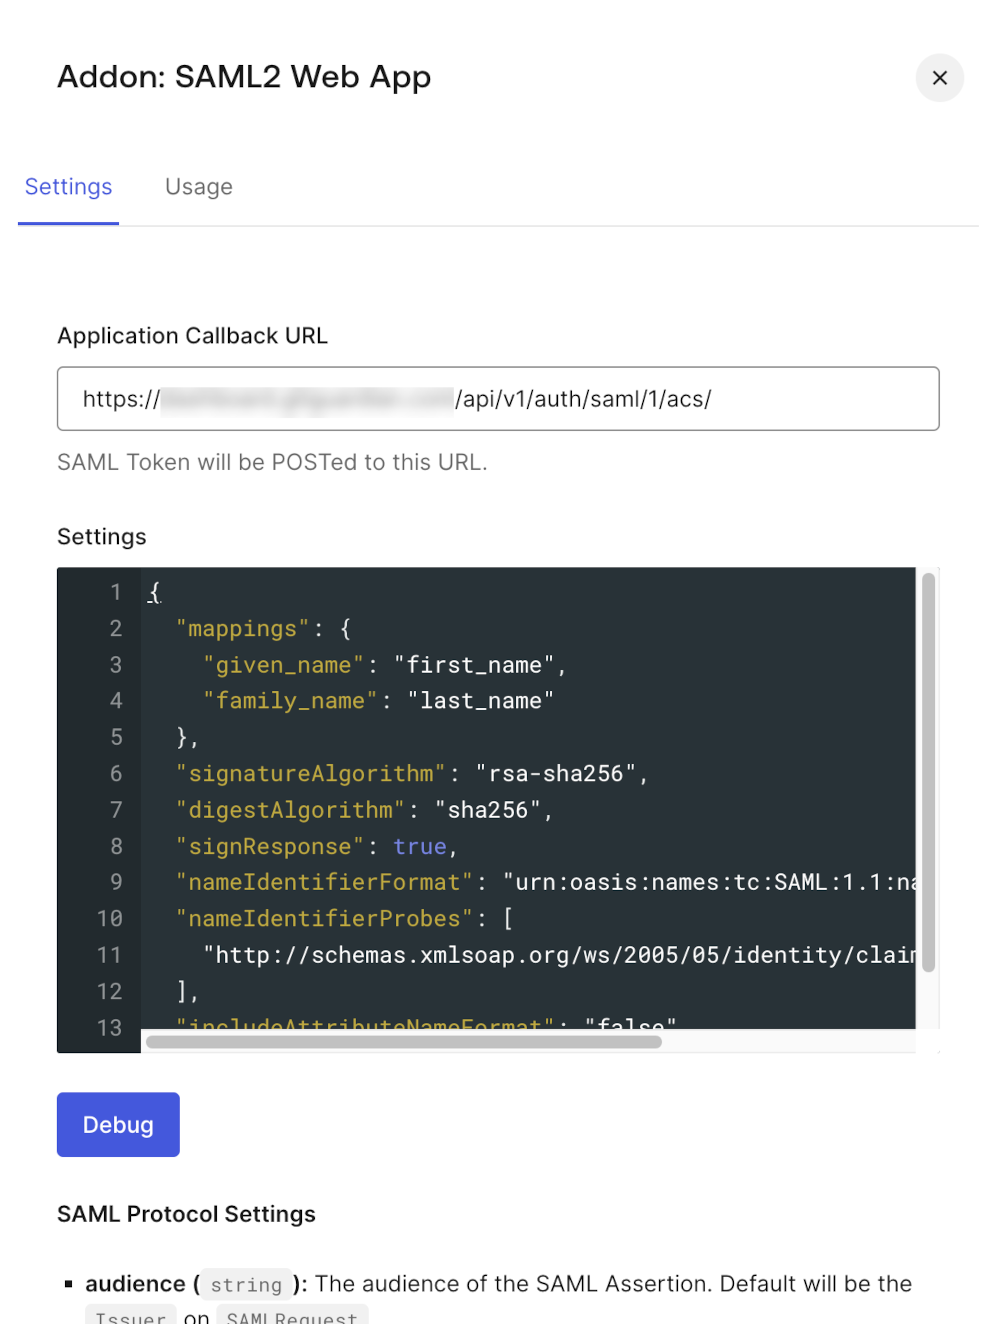Image resolution: width=1000 pixels, height=1324 pixels.
Task: Click the code editor horizontal scrollbar
Action: click(x=404, y=1042)
